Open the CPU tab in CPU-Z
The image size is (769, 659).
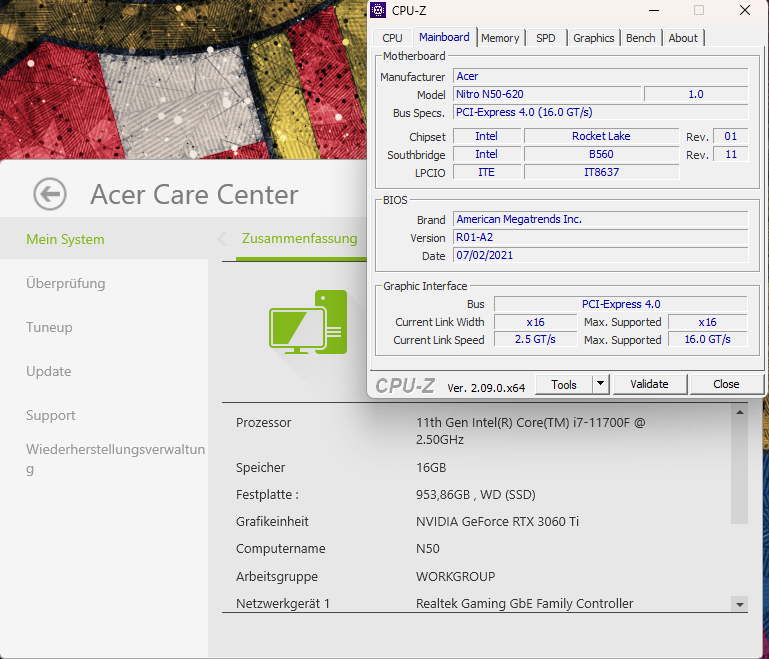392,38
